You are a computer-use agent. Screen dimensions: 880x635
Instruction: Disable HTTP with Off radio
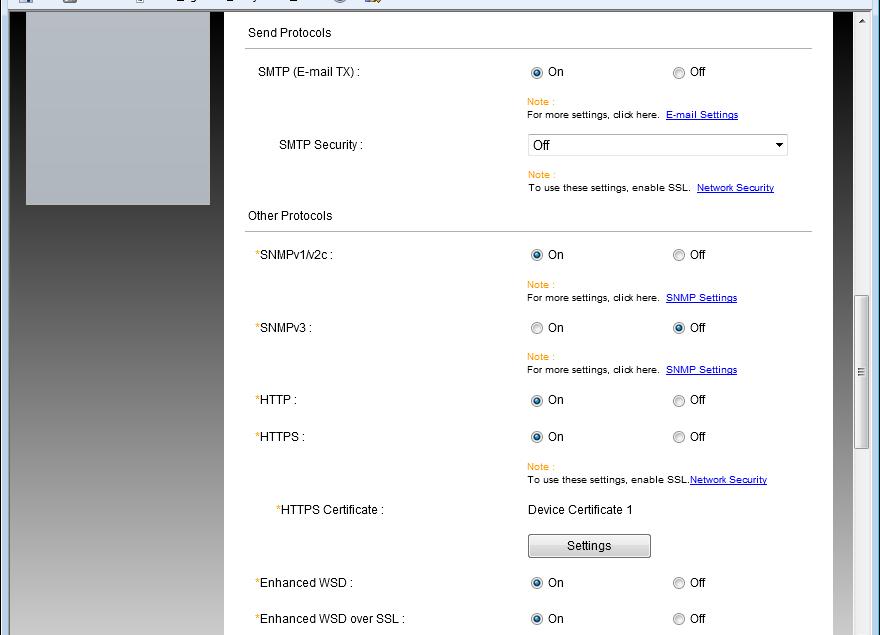(x=679, y=400)
